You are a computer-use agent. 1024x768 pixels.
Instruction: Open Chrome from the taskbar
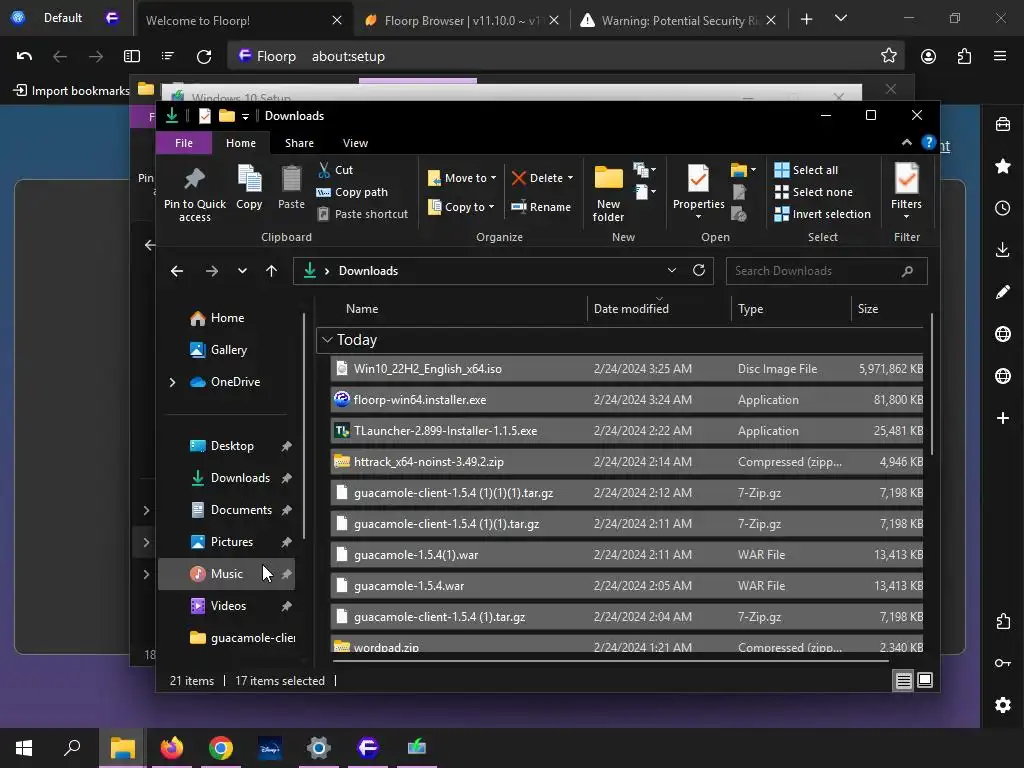pos(221,747)
